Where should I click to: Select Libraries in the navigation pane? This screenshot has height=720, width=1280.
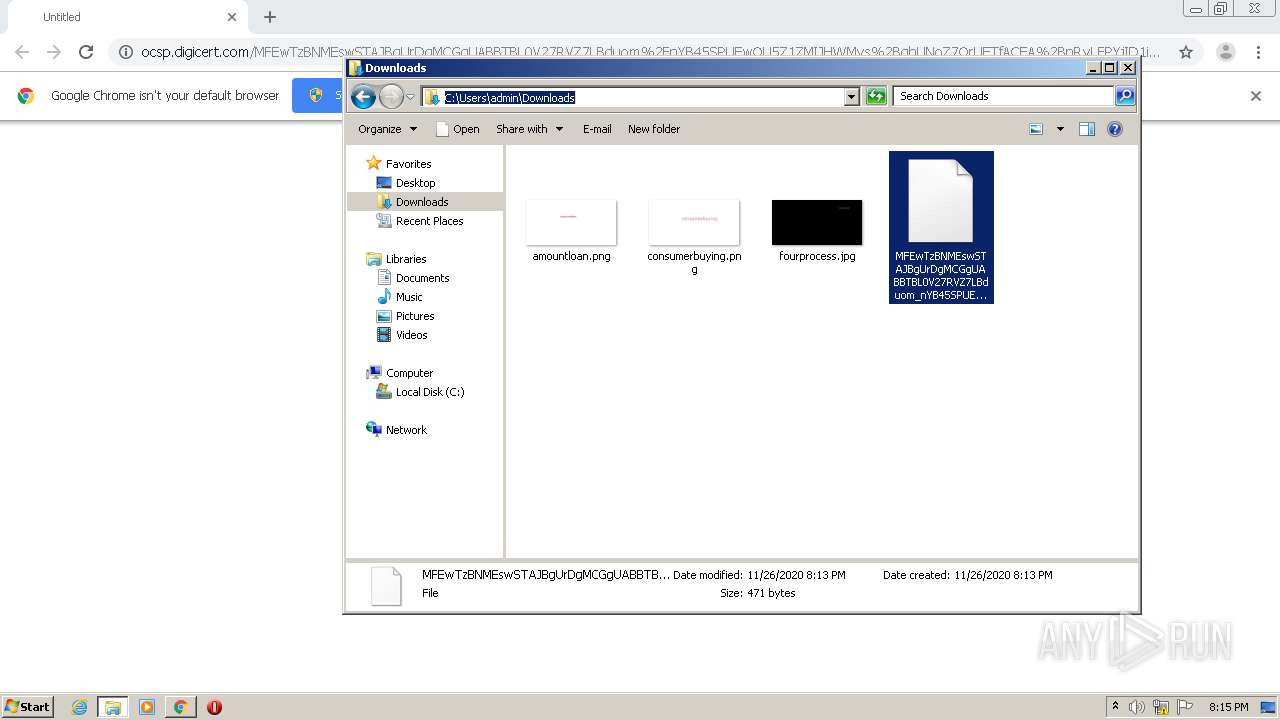397,259
